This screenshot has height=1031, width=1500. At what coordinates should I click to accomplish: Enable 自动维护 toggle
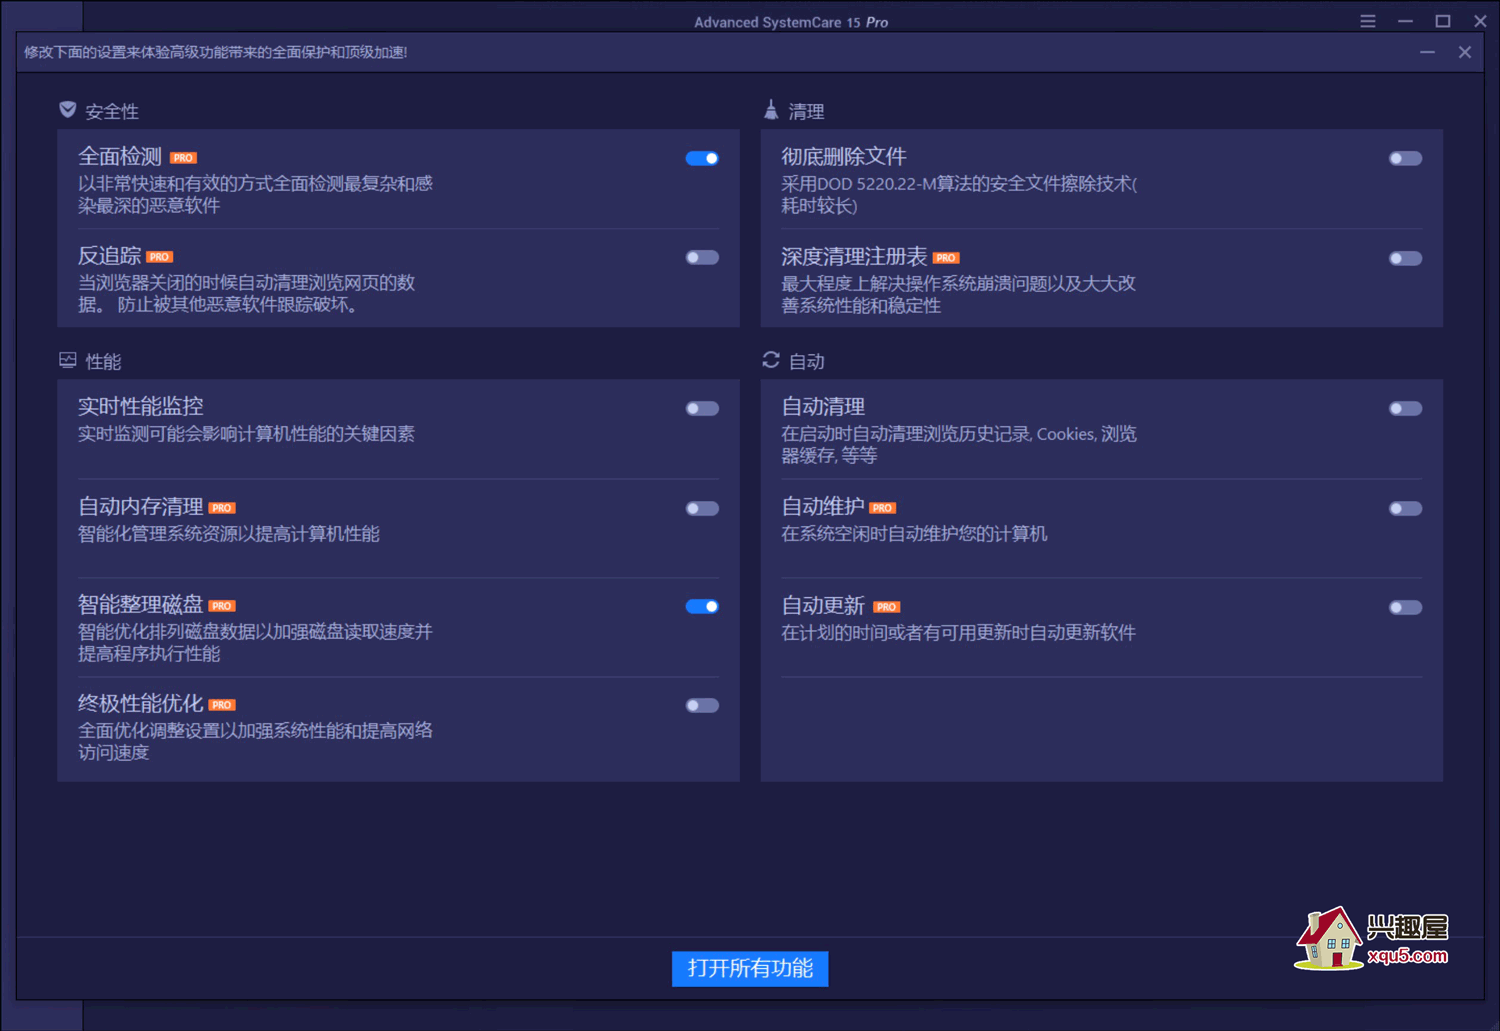click(1405, 508)
